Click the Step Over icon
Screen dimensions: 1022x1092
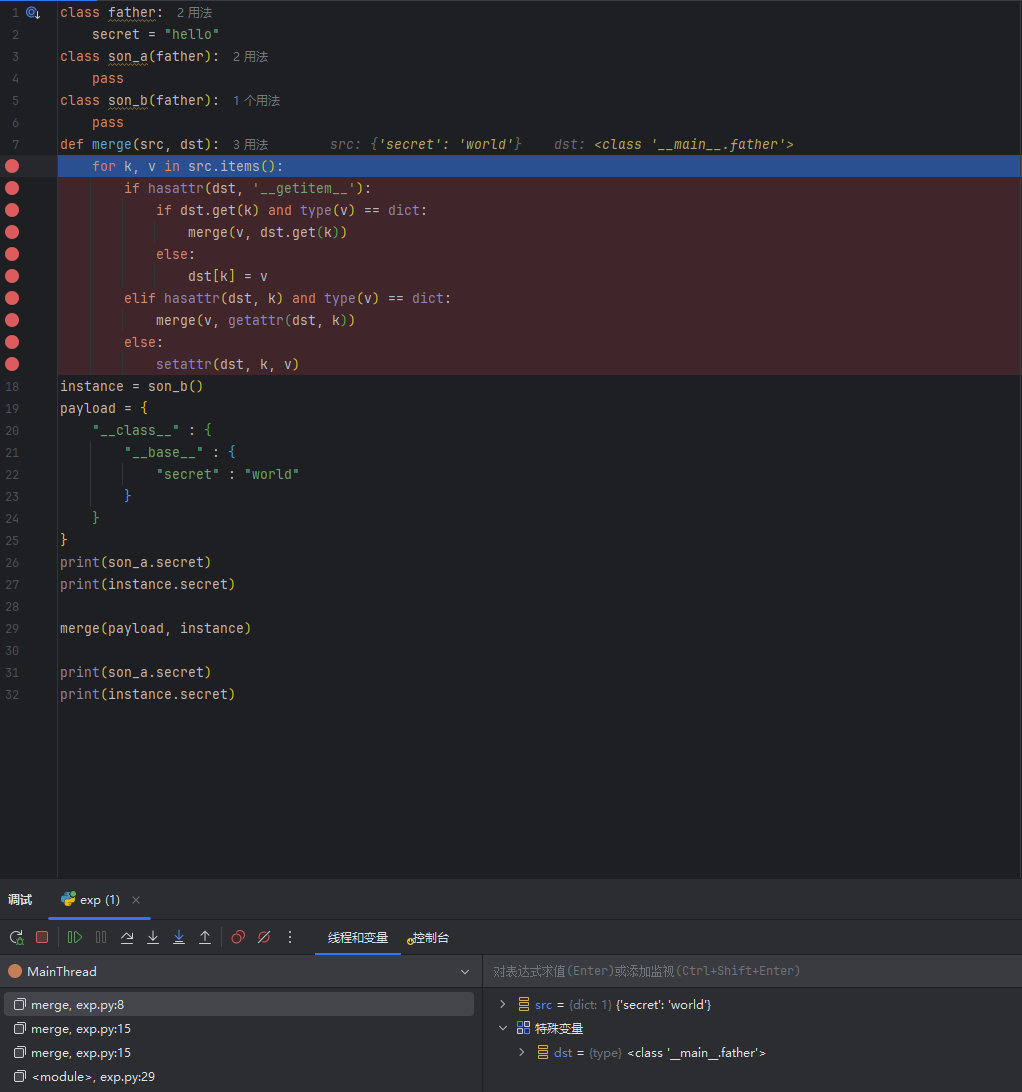pos(127,937)
